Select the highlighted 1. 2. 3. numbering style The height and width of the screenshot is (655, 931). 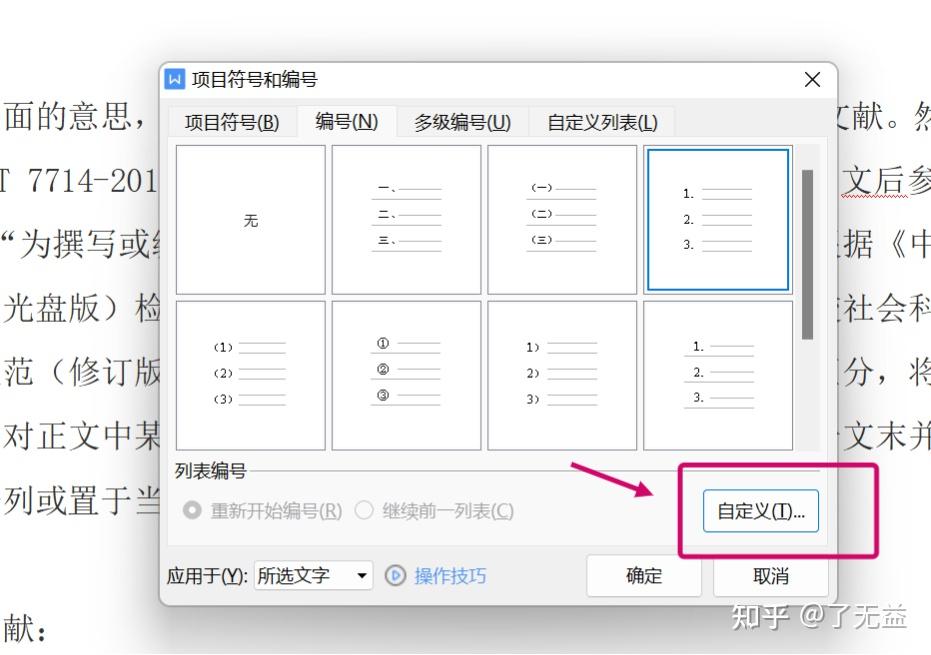coord(718,220)
